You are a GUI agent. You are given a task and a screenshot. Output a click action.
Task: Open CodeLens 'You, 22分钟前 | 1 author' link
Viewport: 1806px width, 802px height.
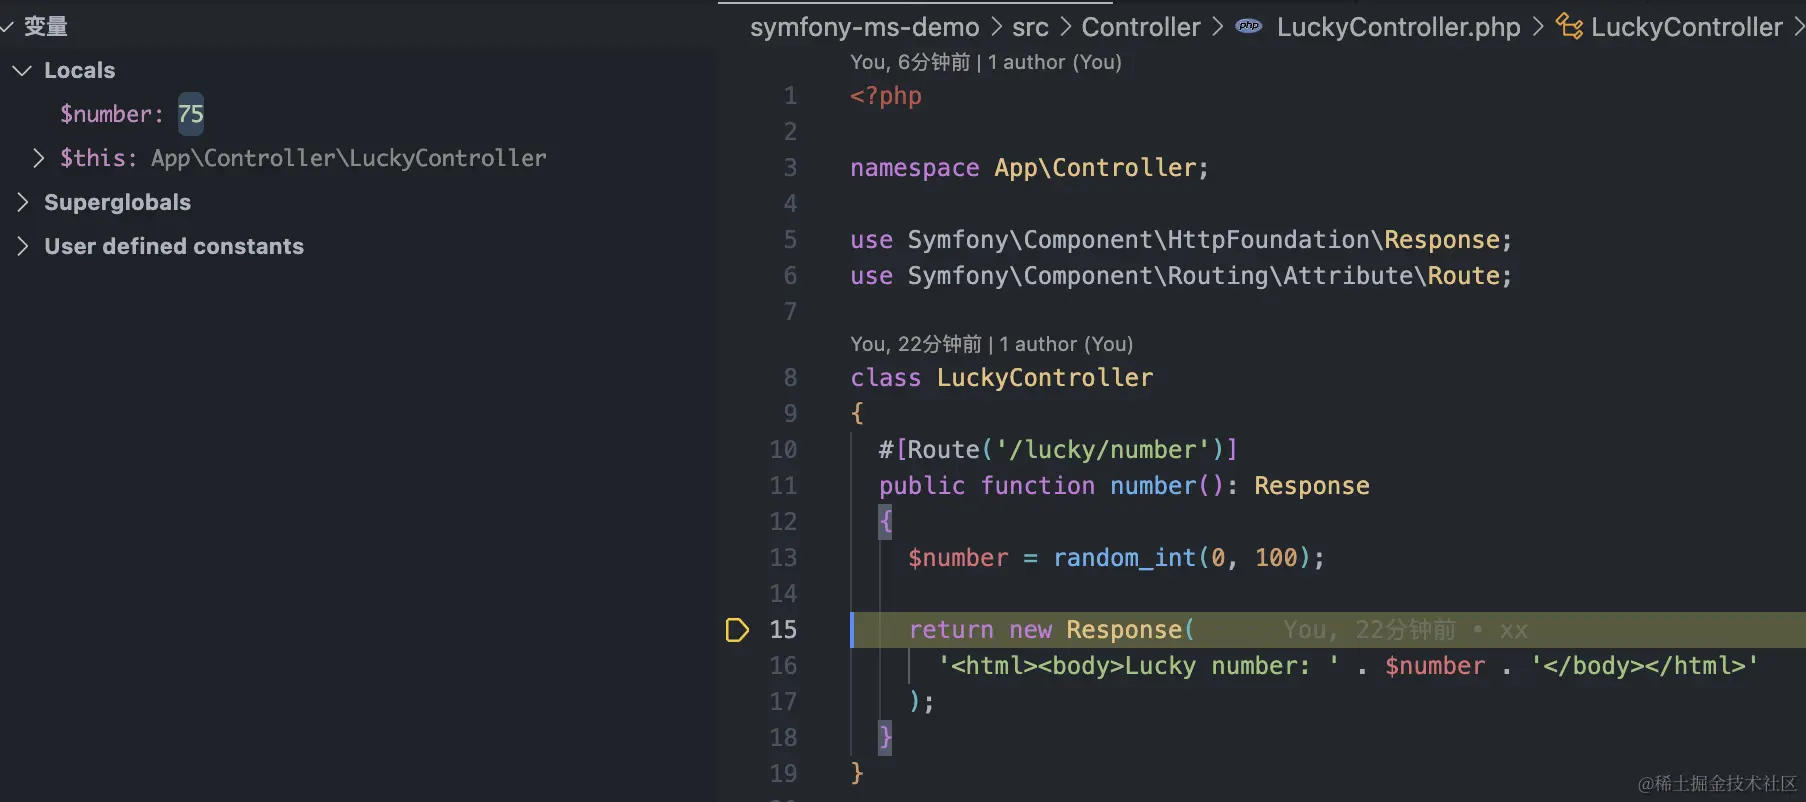(x=992, y=344)
